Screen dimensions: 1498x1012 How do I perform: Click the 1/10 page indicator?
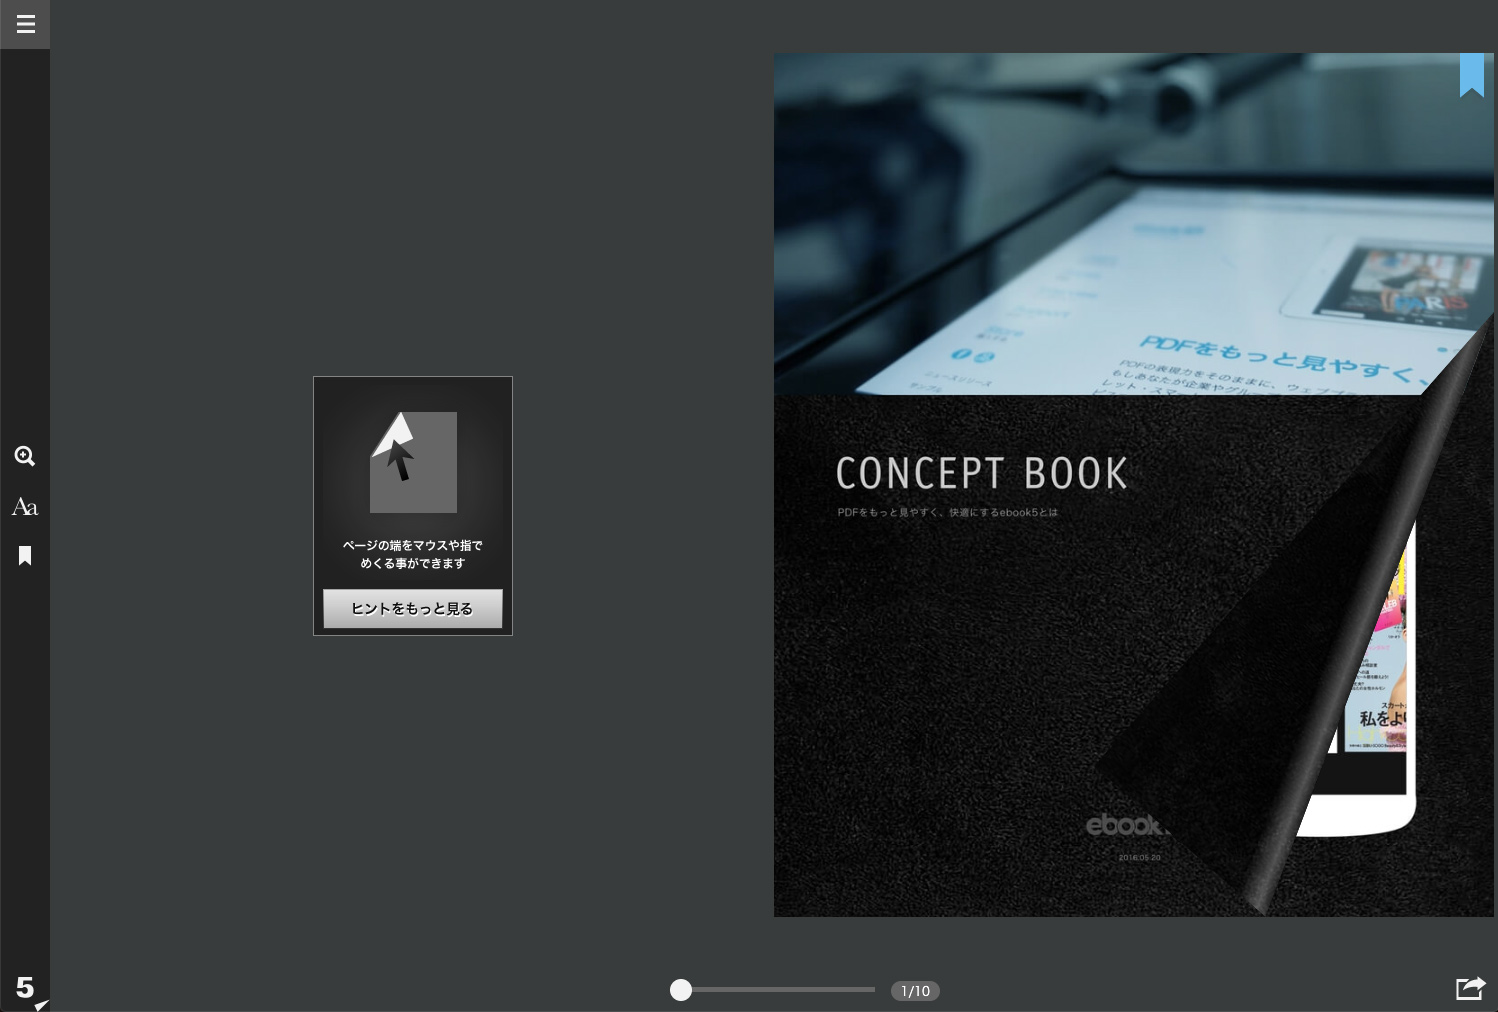[x=915, y=991]
